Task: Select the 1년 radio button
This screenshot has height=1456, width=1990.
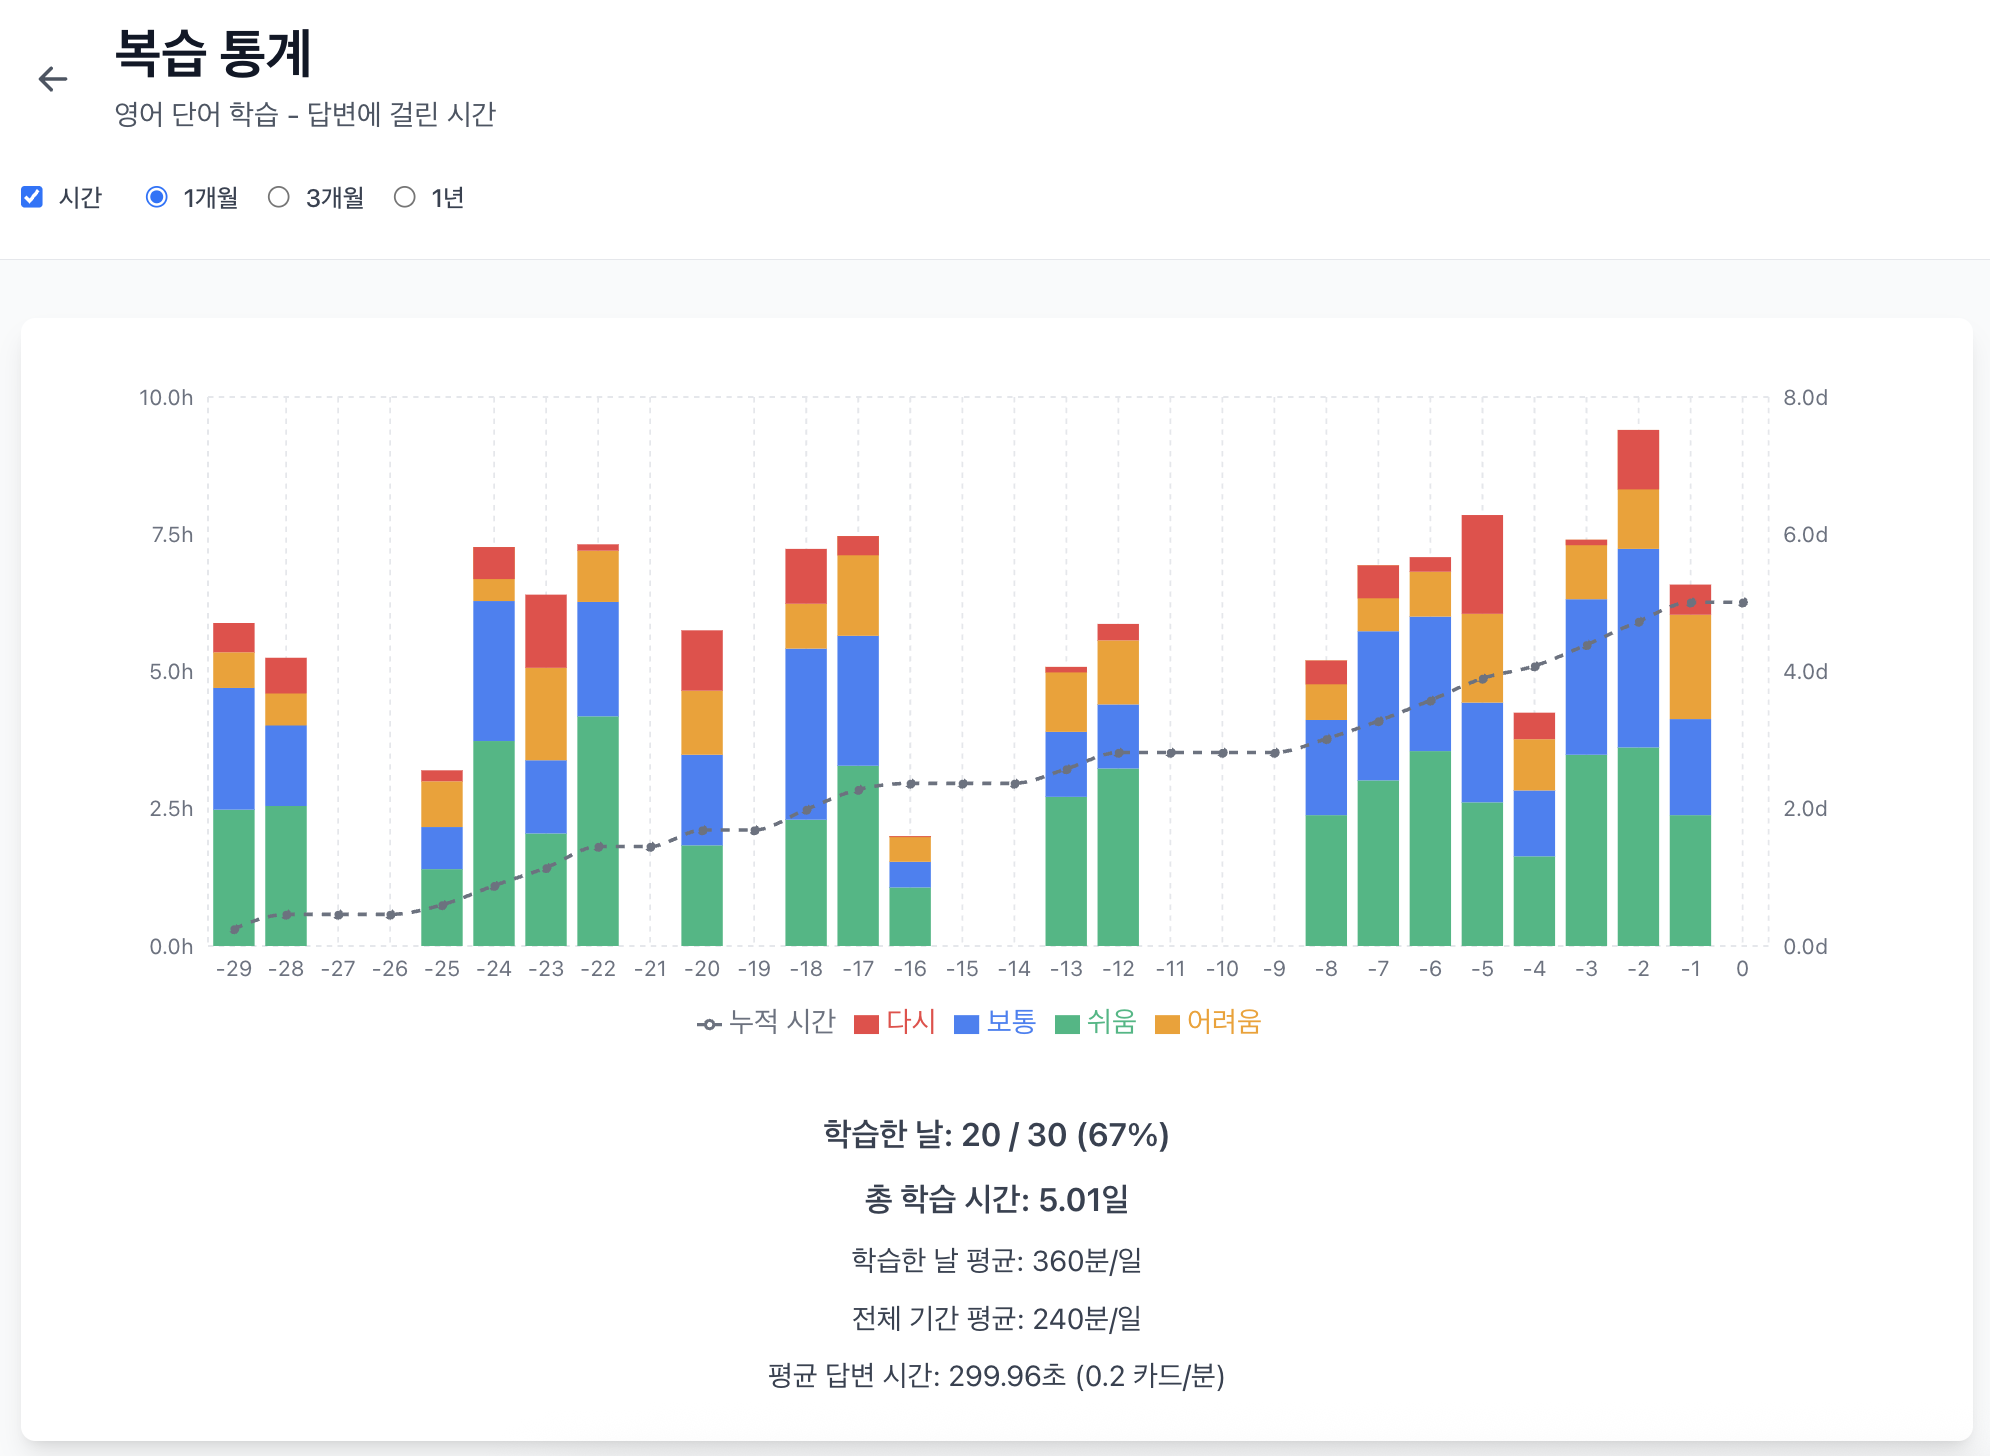Action: pyautogui.click(x=404, y=197)
